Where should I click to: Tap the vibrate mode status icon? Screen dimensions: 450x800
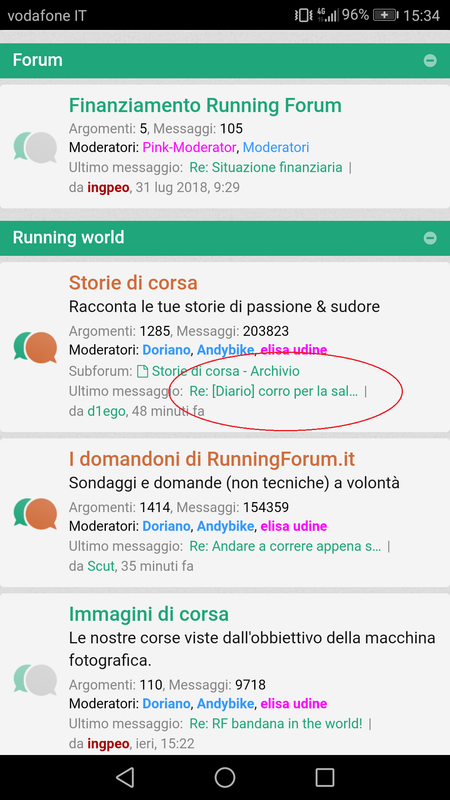point(303,15)
